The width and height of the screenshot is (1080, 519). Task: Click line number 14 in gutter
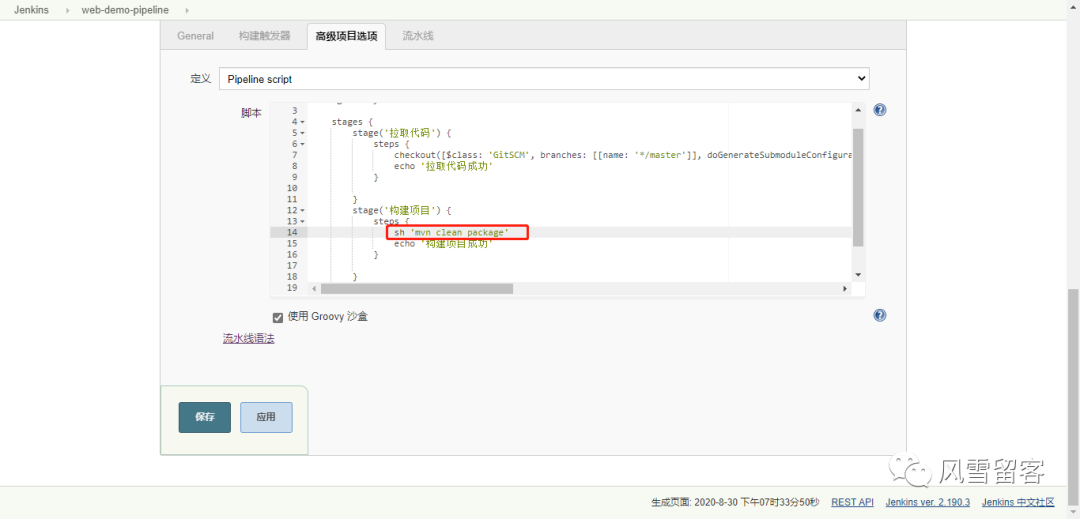(x=291, y=233)
